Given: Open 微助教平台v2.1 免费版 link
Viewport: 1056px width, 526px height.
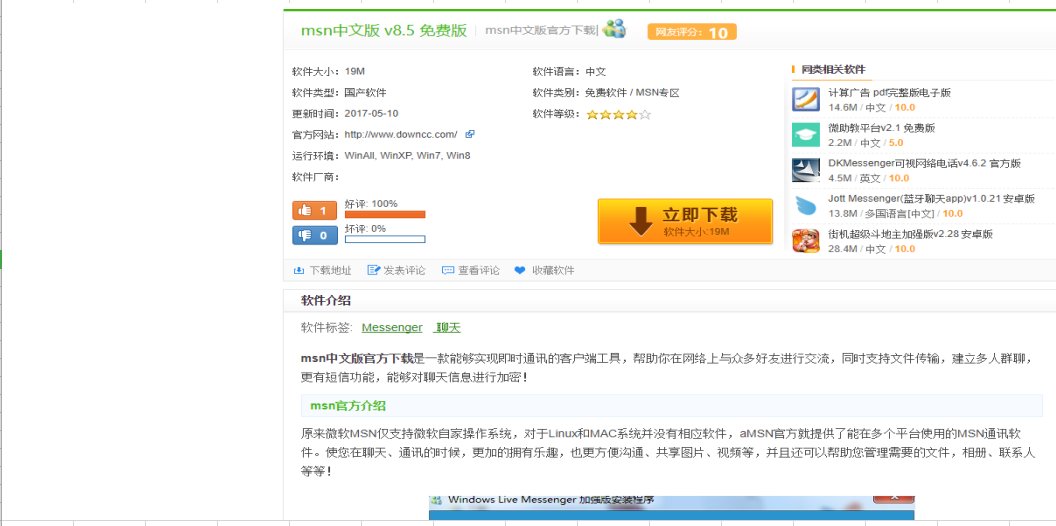Looking at the screenshot, I should coord(882,128).
